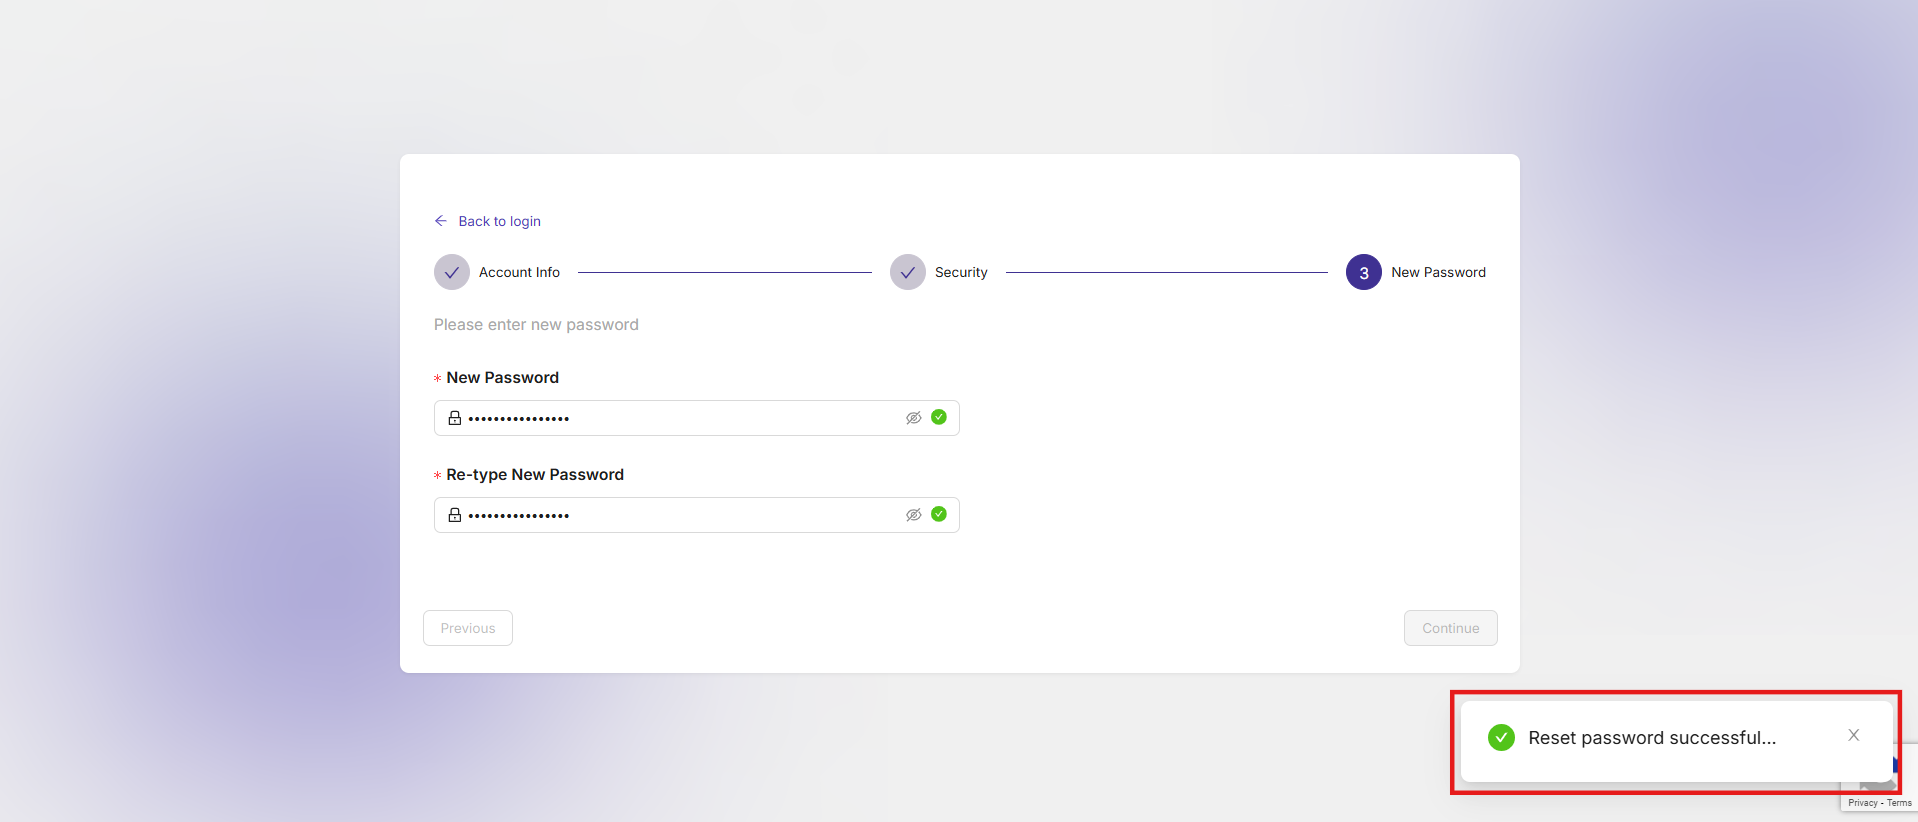The height and width of the screenshot is (822, 1918).
Task: Click the Account Info step checkmark circle
Action: [x=452, y=272]
